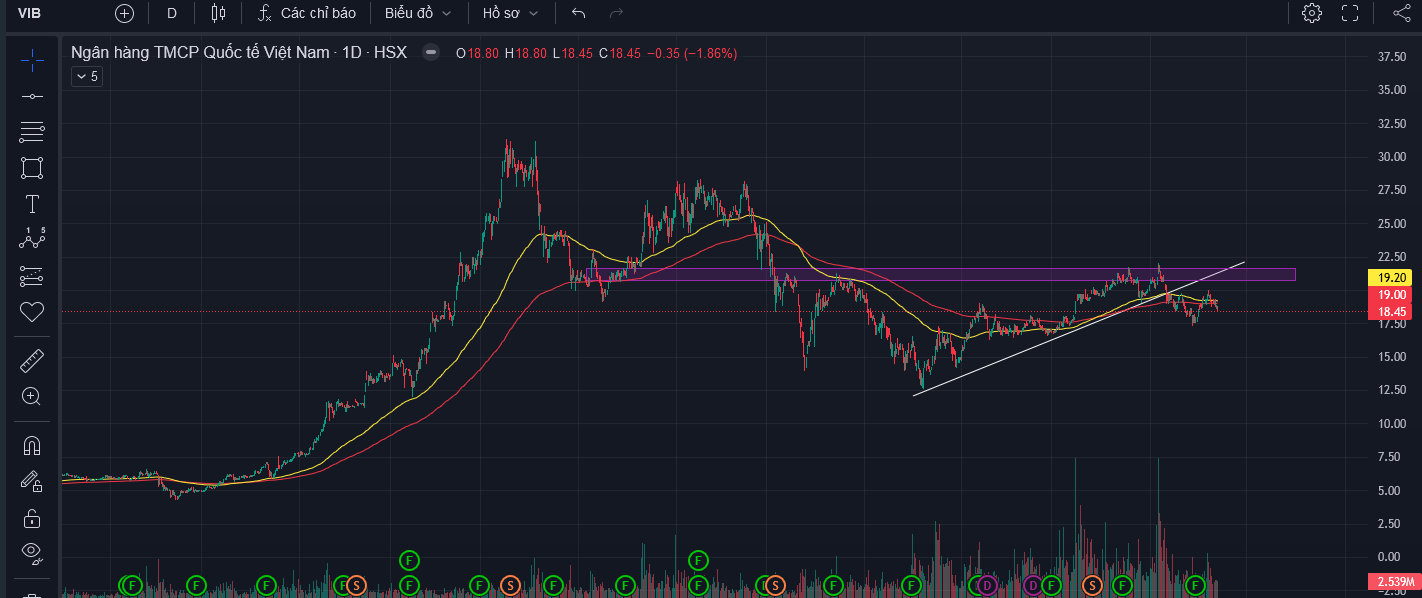Undo the last chart action
This screenshot has width=1422, height=598.
(x=578, y=13)
